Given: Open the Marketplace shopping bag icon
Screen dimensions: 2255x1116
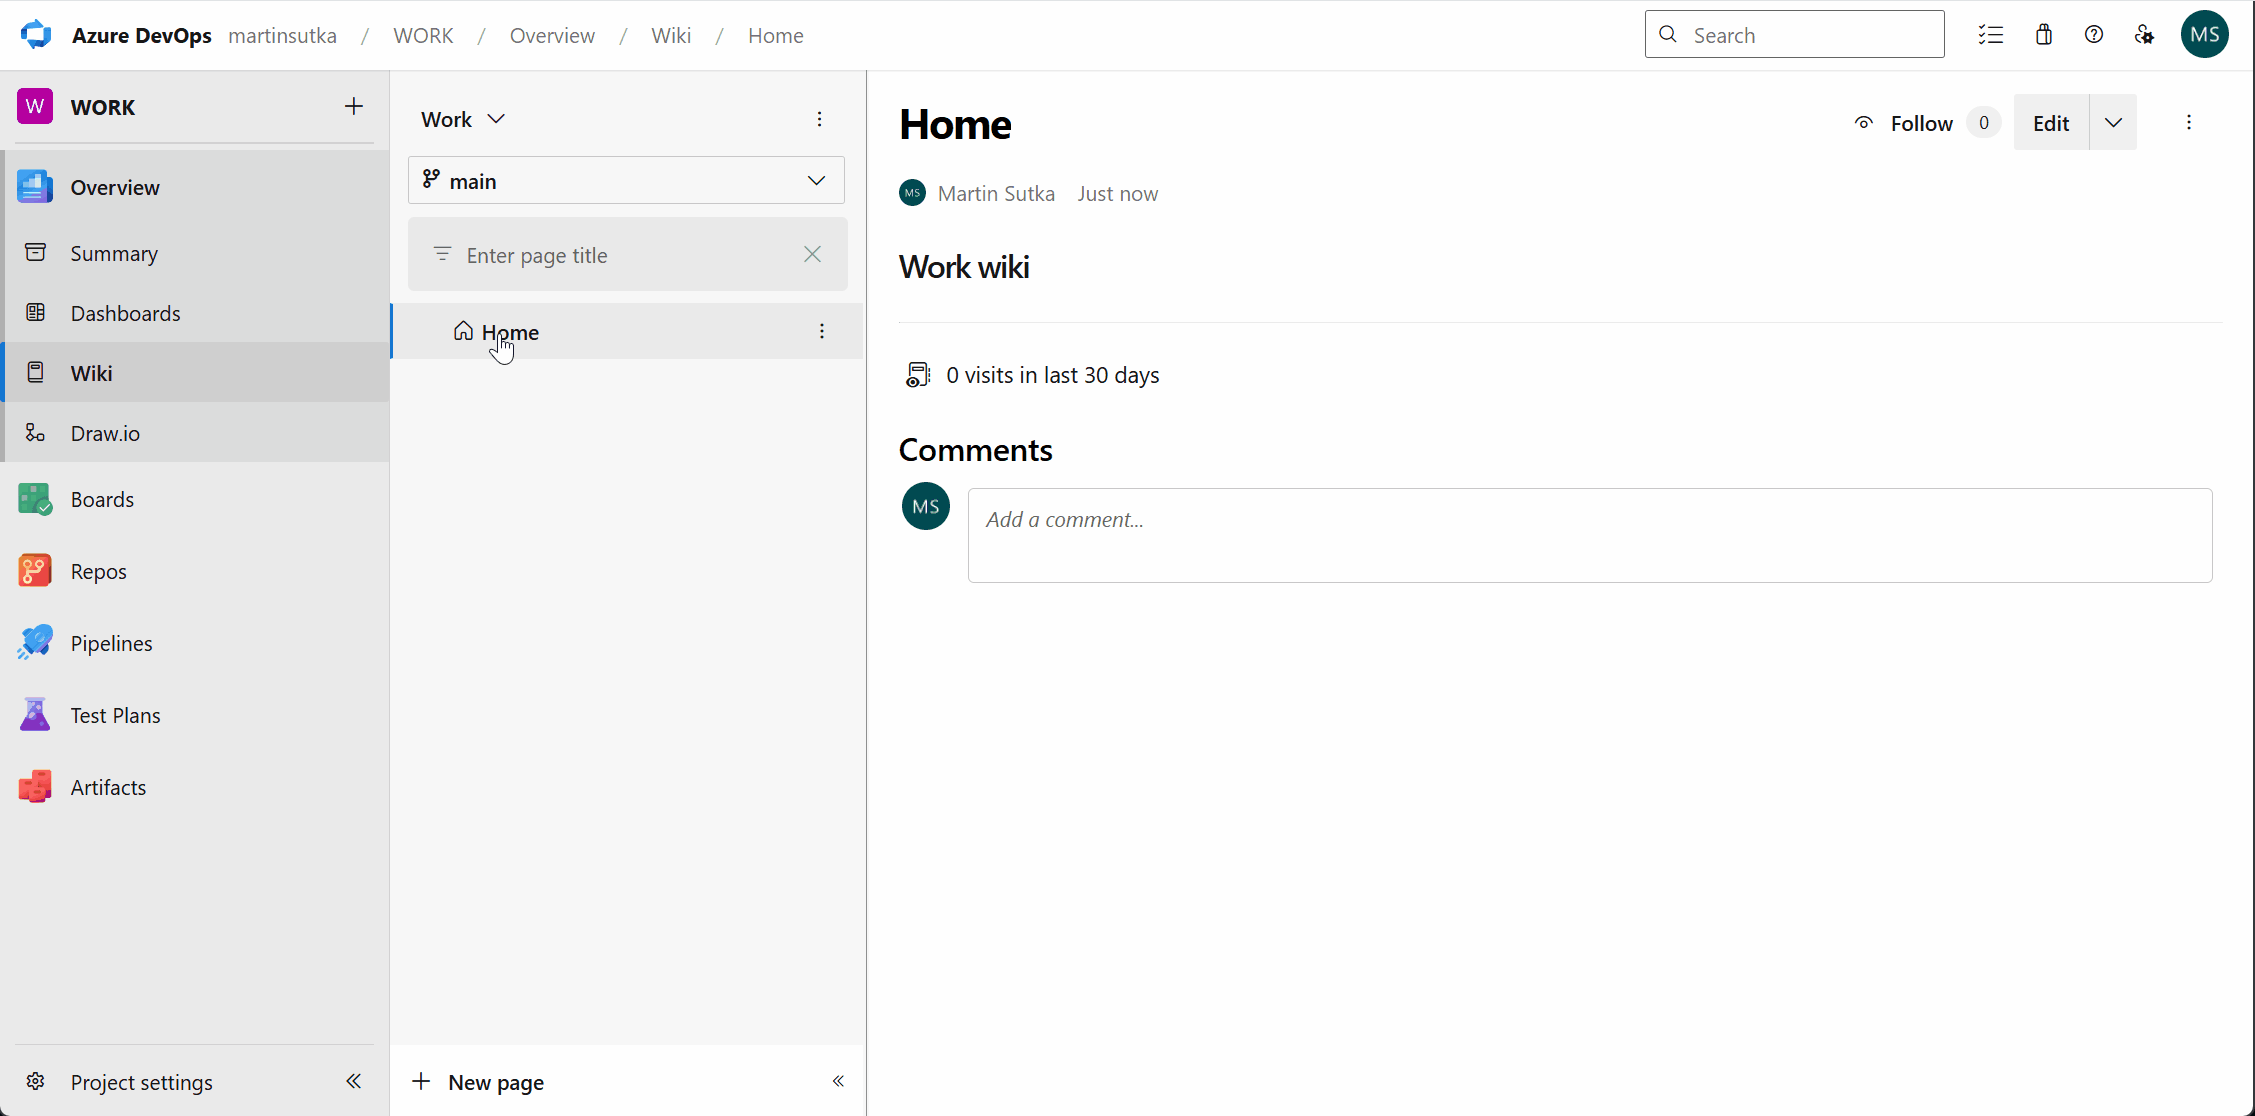Looking at the screenshot, I should (2043, 35).
